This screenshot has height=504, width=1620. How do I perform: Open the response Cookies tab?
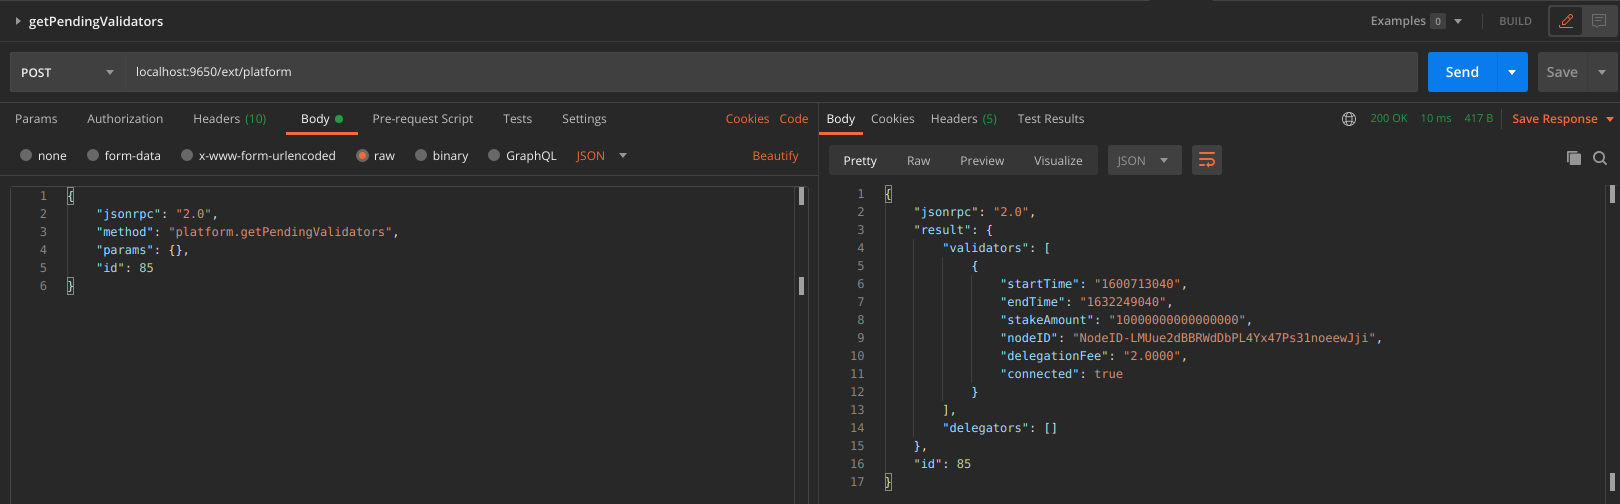893,119
